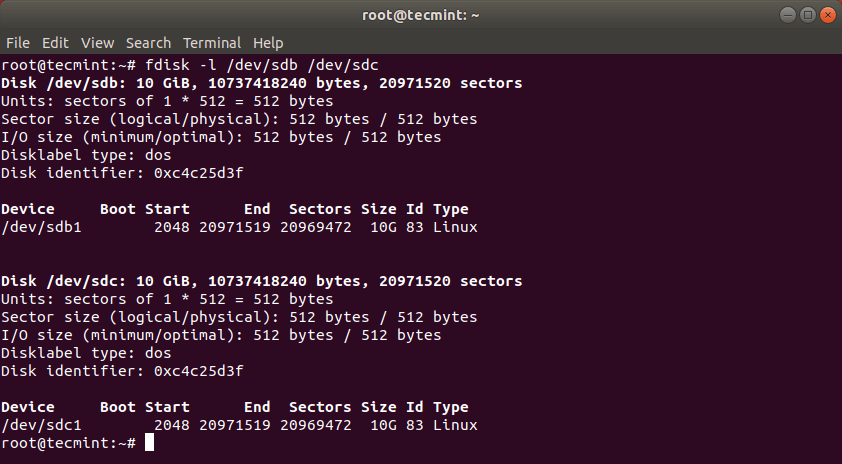Click the terminal cursor at the last prompt

tap(149, 443)
